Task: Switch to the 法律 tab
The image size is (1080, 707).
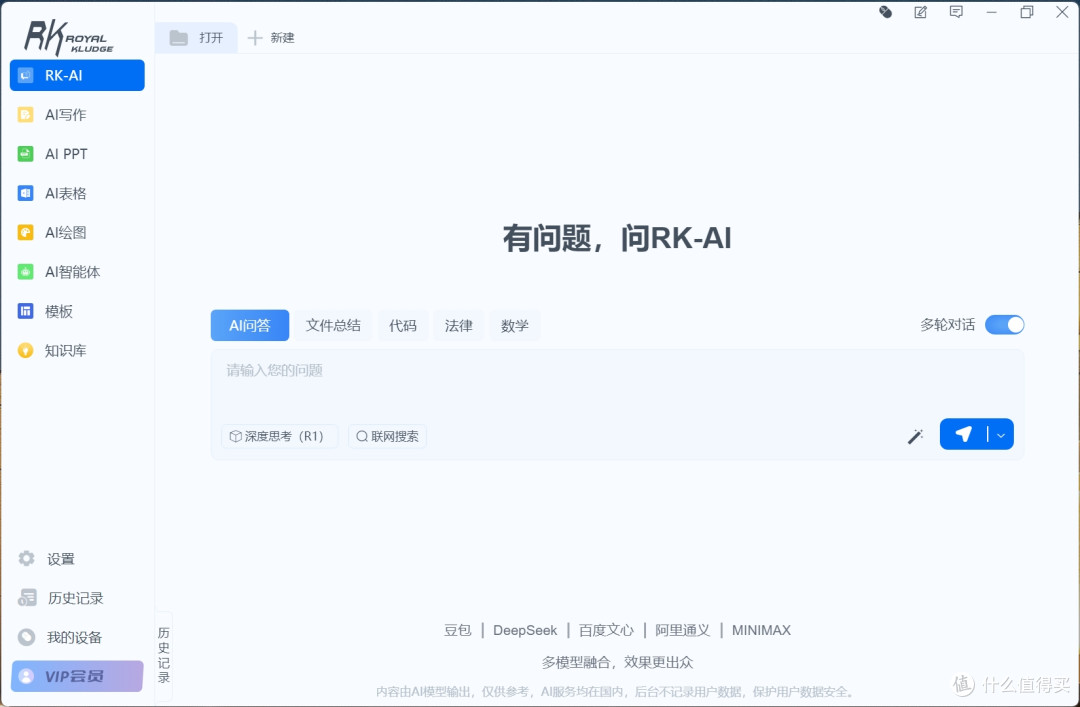Action: click(x=459, y=325)
